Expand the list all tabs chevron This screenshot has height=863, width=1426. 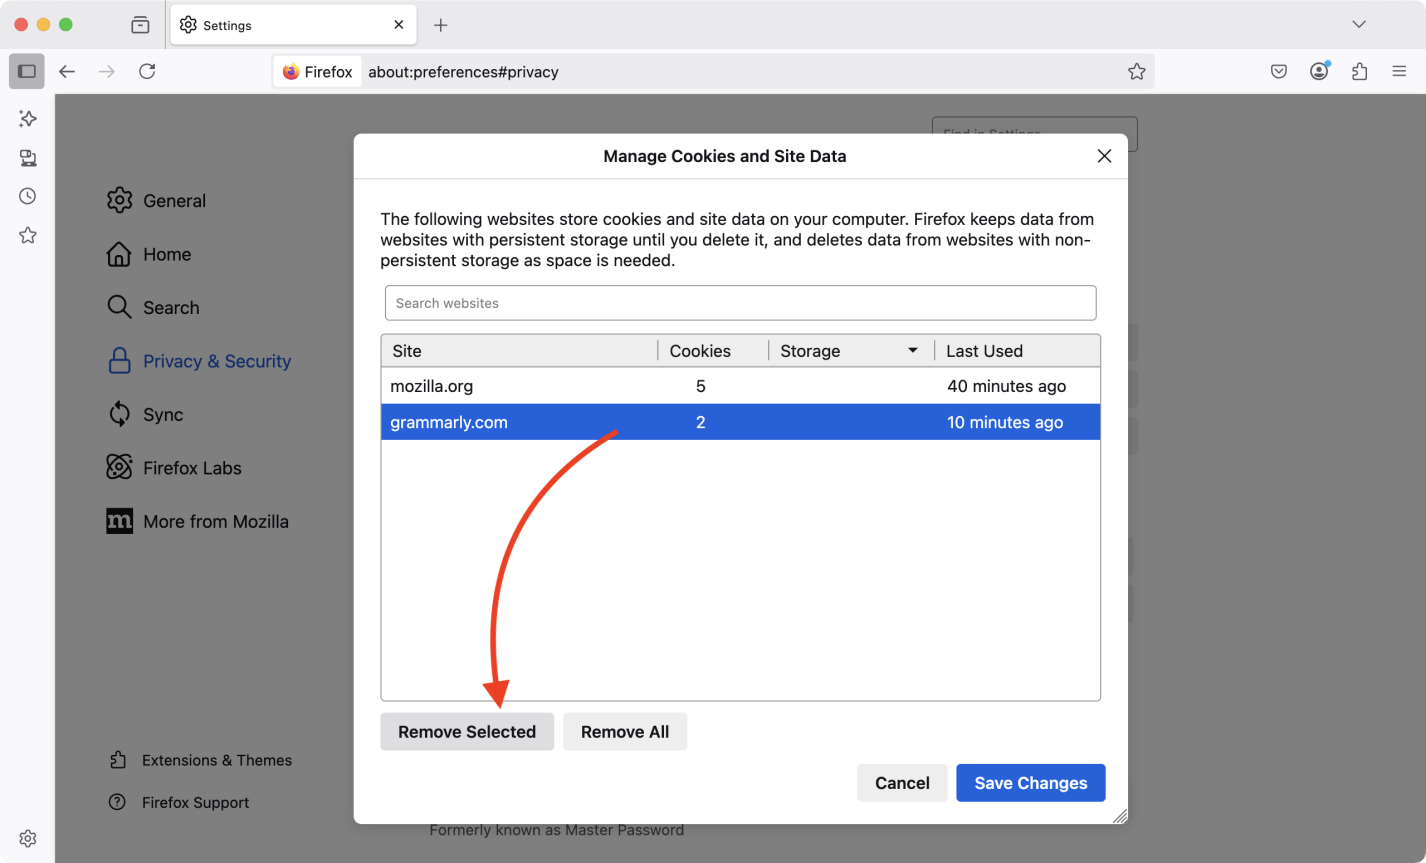[x=1358, y=24]
